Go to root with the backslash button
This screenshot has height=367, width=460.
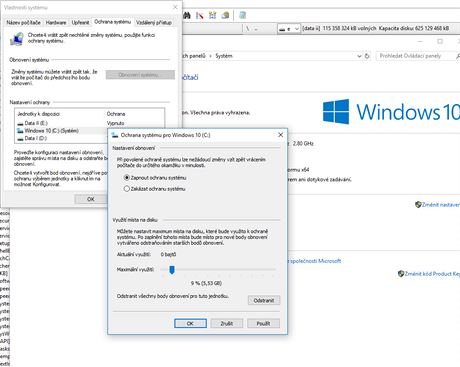coord(247,29)
